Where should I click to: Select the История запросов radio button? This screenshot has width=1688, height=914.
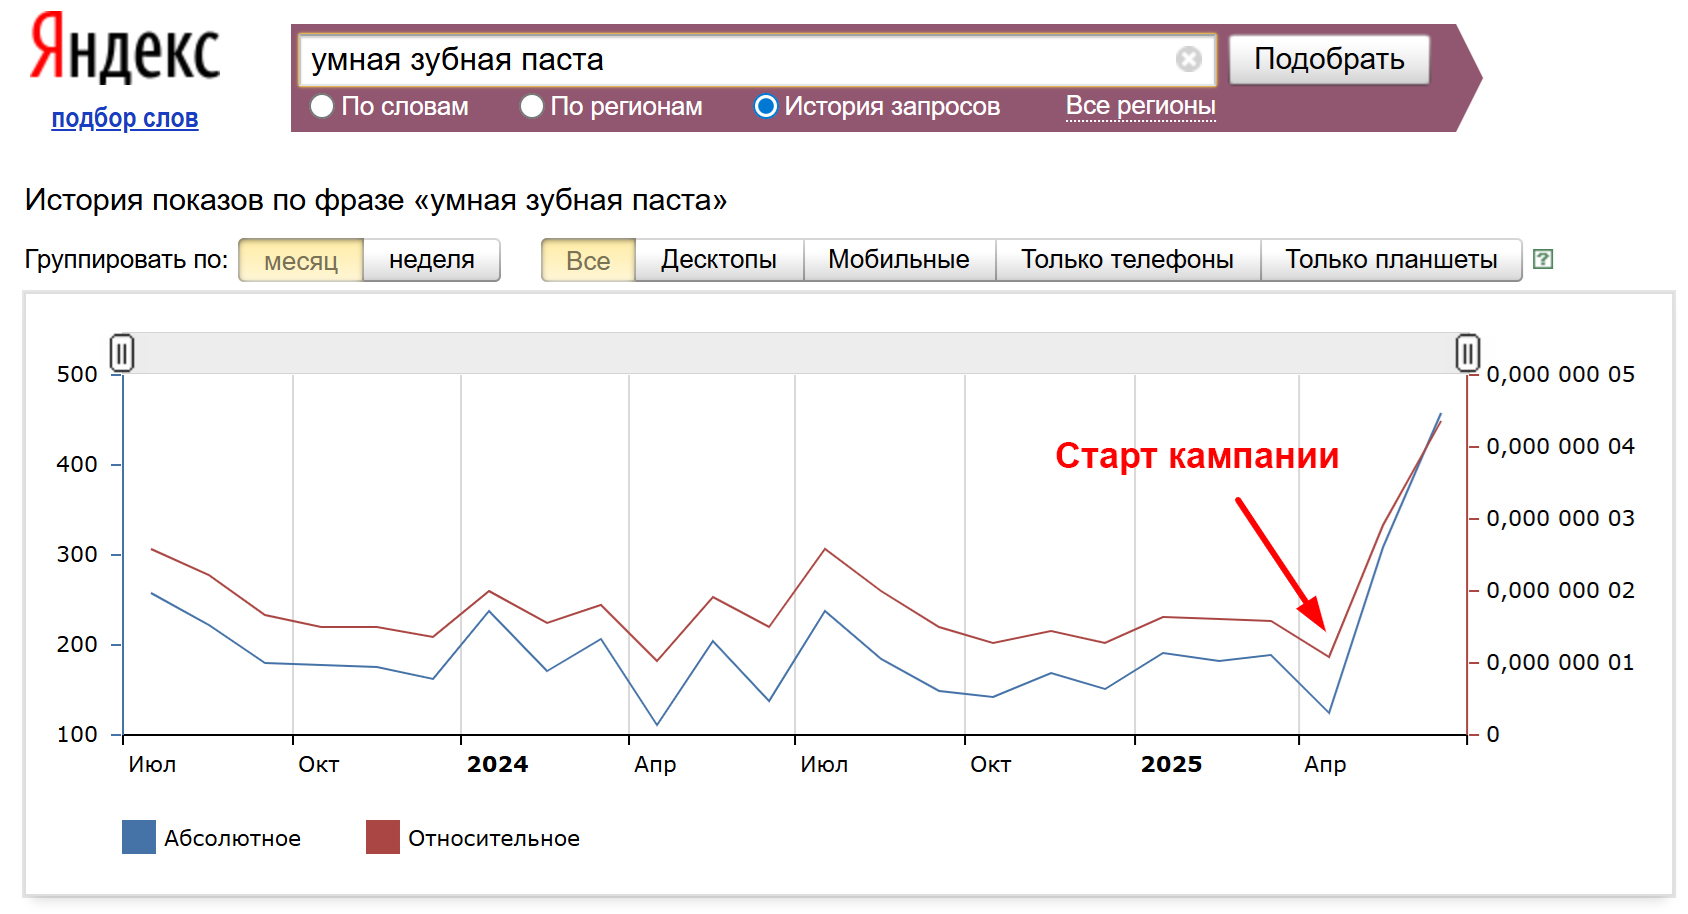click(x=765, y=106)
